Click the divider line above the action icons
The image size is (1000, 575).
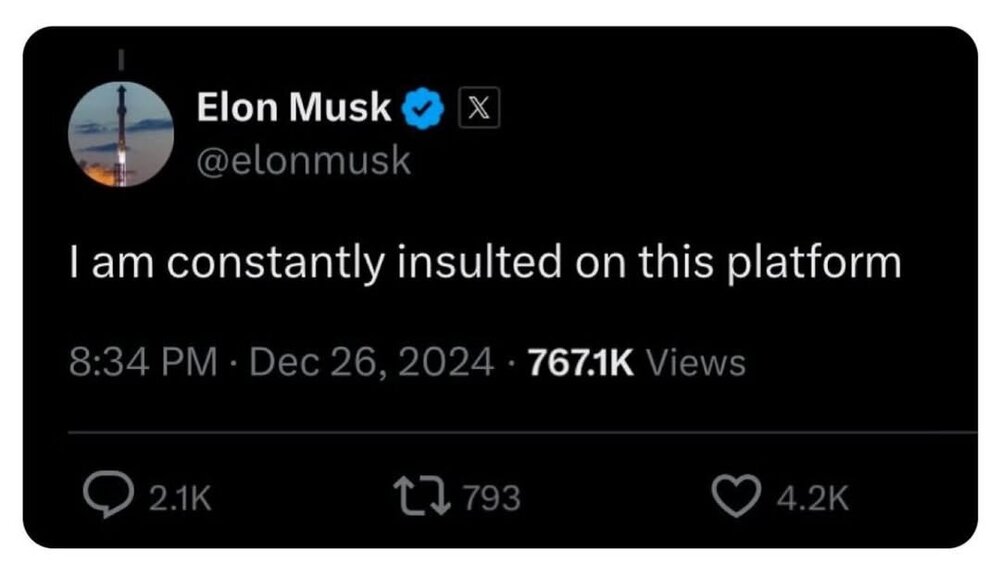click(x=520, y=432)
